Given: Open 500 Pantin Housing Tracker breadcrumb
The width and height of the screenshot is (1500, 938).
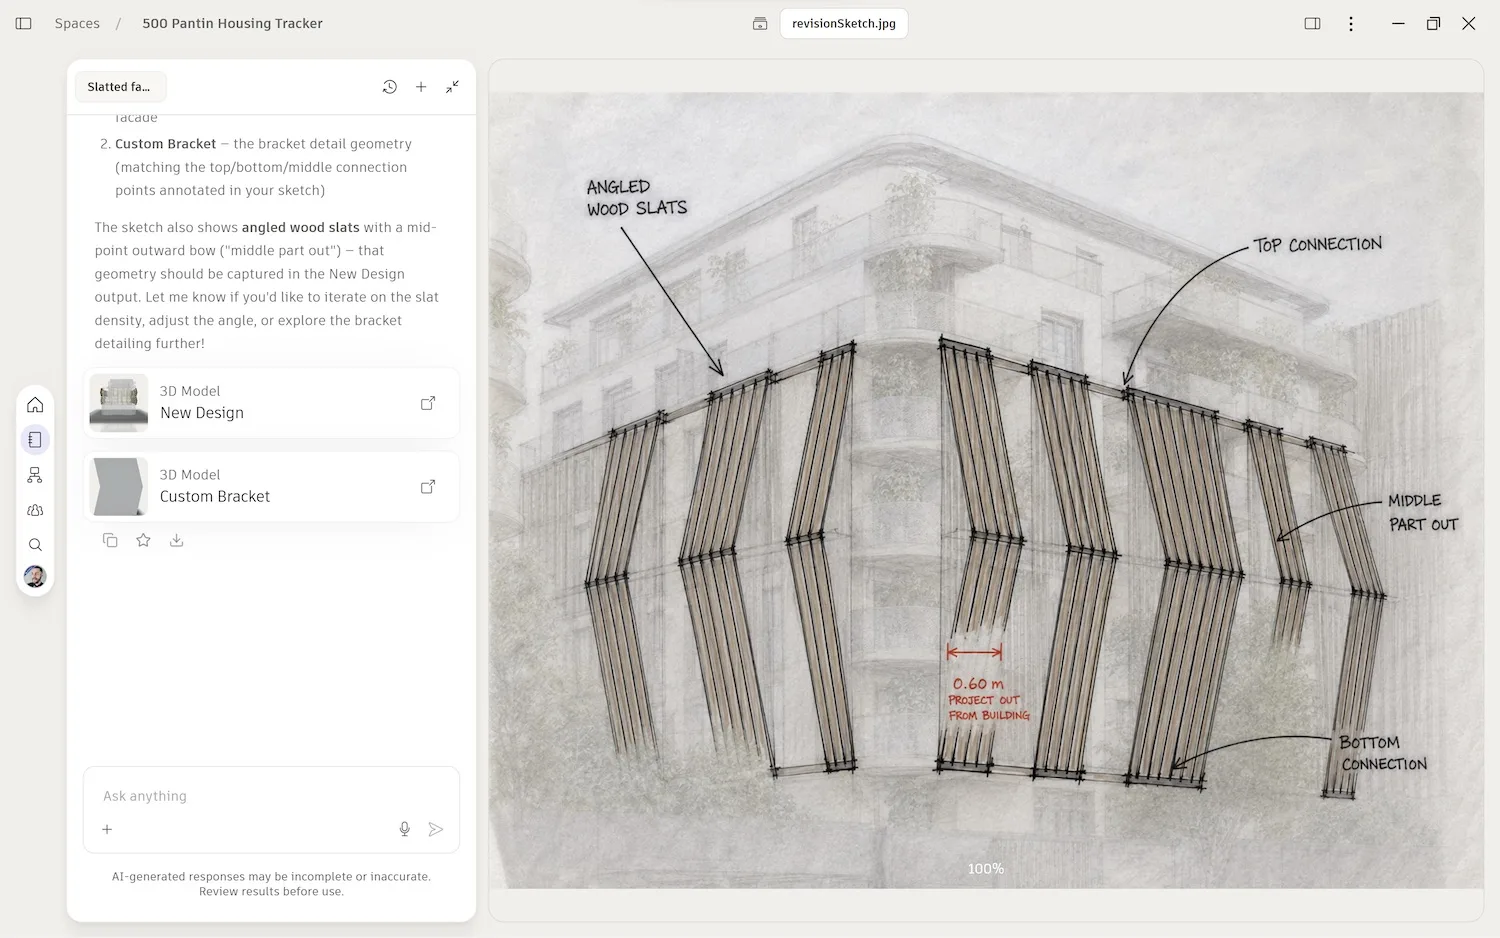Looking at the screenshot, I should click(x=232, y=23).
